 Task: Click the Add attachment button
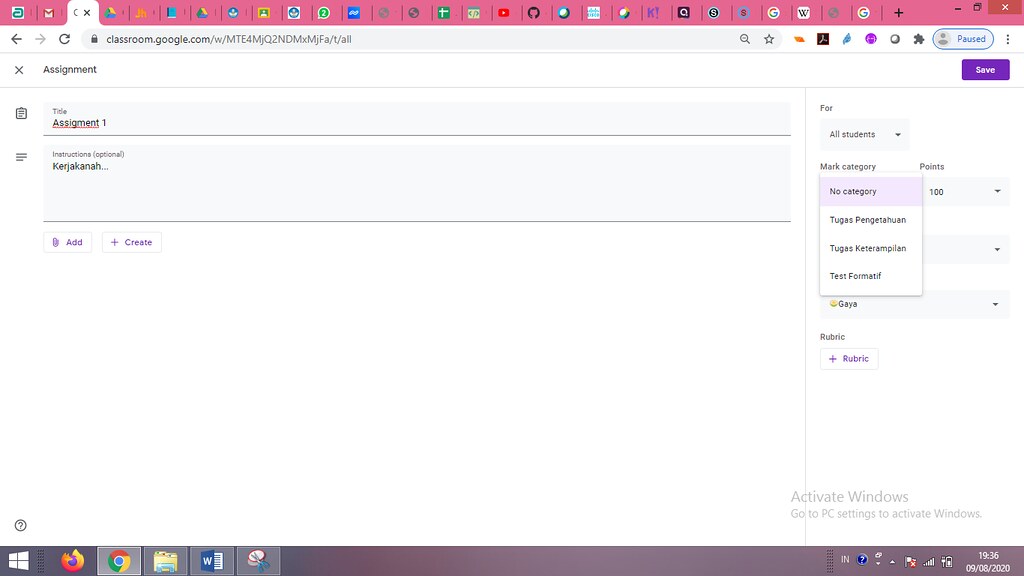click(x=67, y=242)
